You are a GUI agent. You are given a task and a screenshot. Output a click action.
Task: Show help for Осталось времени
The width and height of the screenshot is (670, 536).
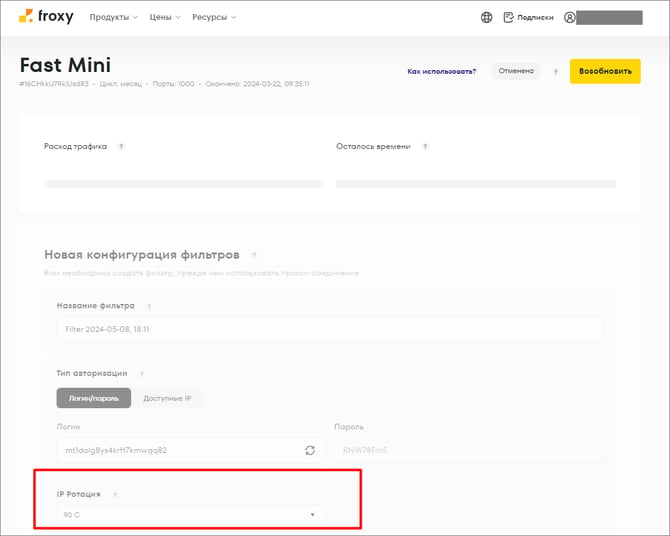point(425,146)
